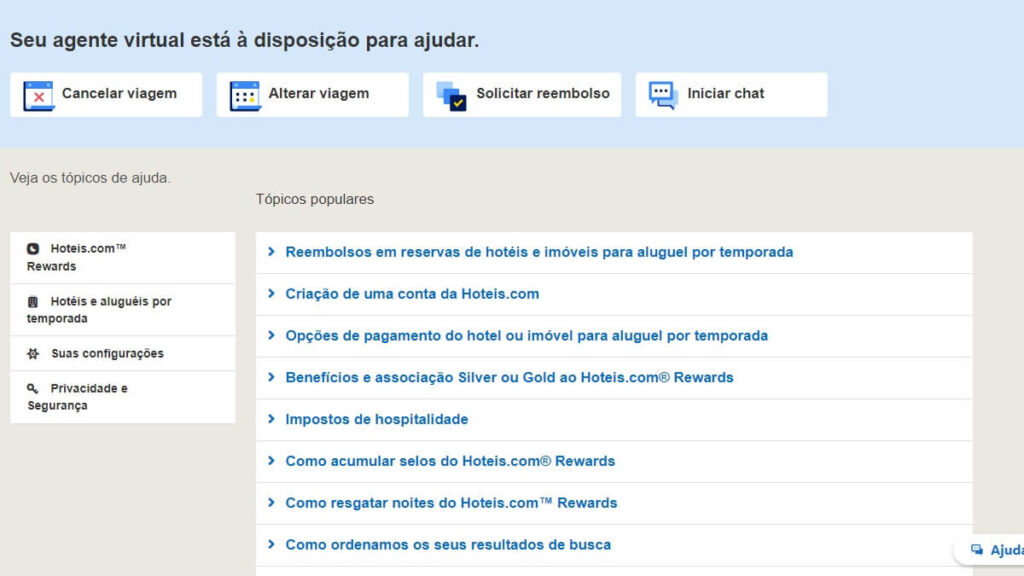The width and height of the screenshot is (1024, 576).
Task: Click the Tópicos populares heading text
Action: 315,199
